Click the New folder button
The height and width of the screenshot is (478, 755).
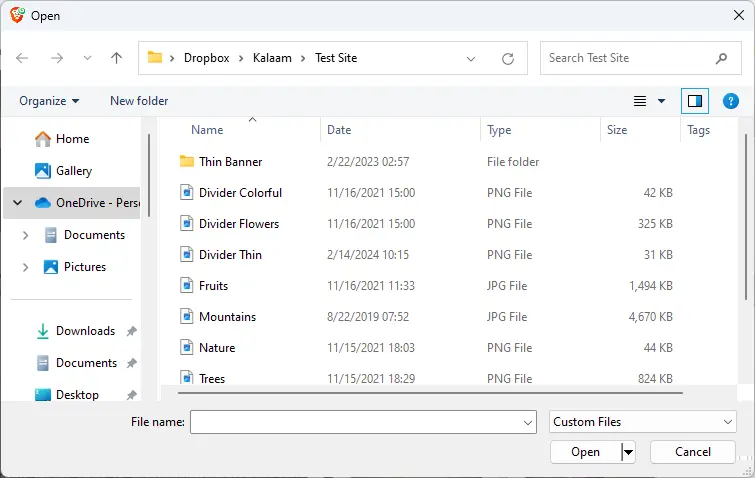pos(139,101)
